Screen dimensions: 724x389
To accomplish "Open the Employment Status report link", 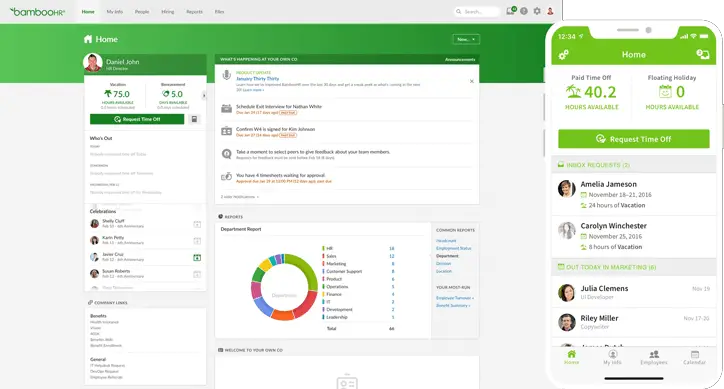I will point(453,249).
